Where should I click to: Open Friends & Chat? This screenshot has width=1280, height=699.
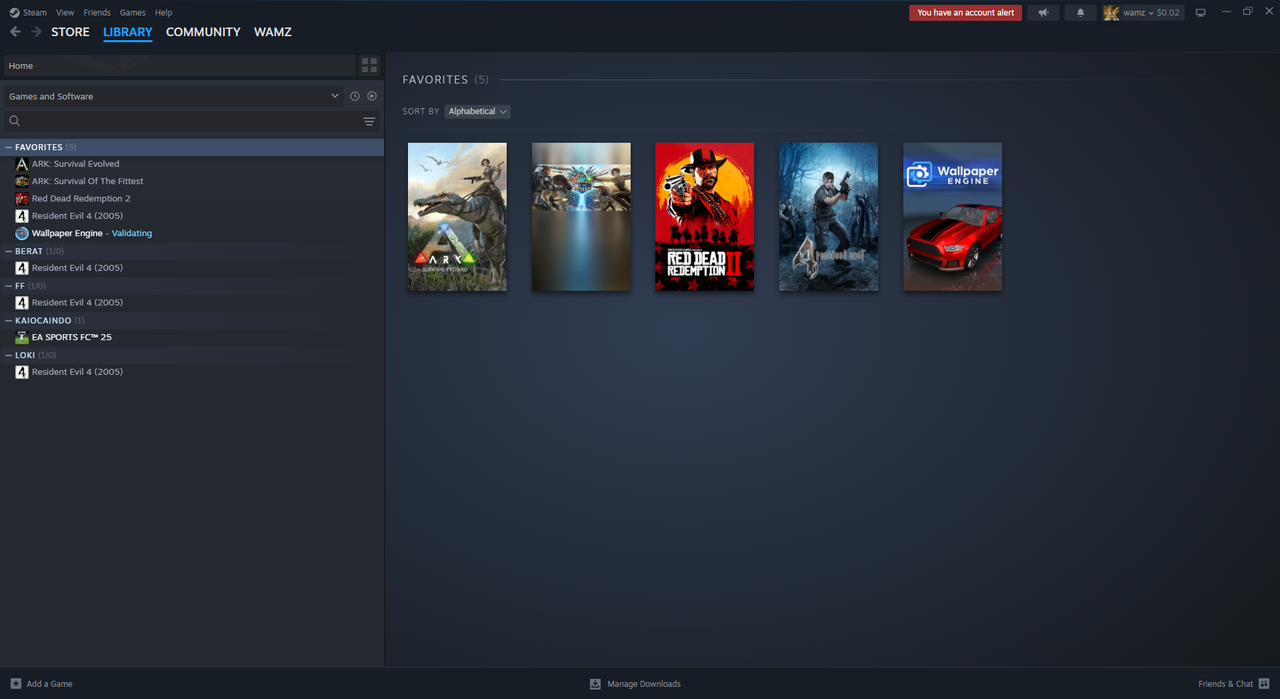(x=1225, y=684)
